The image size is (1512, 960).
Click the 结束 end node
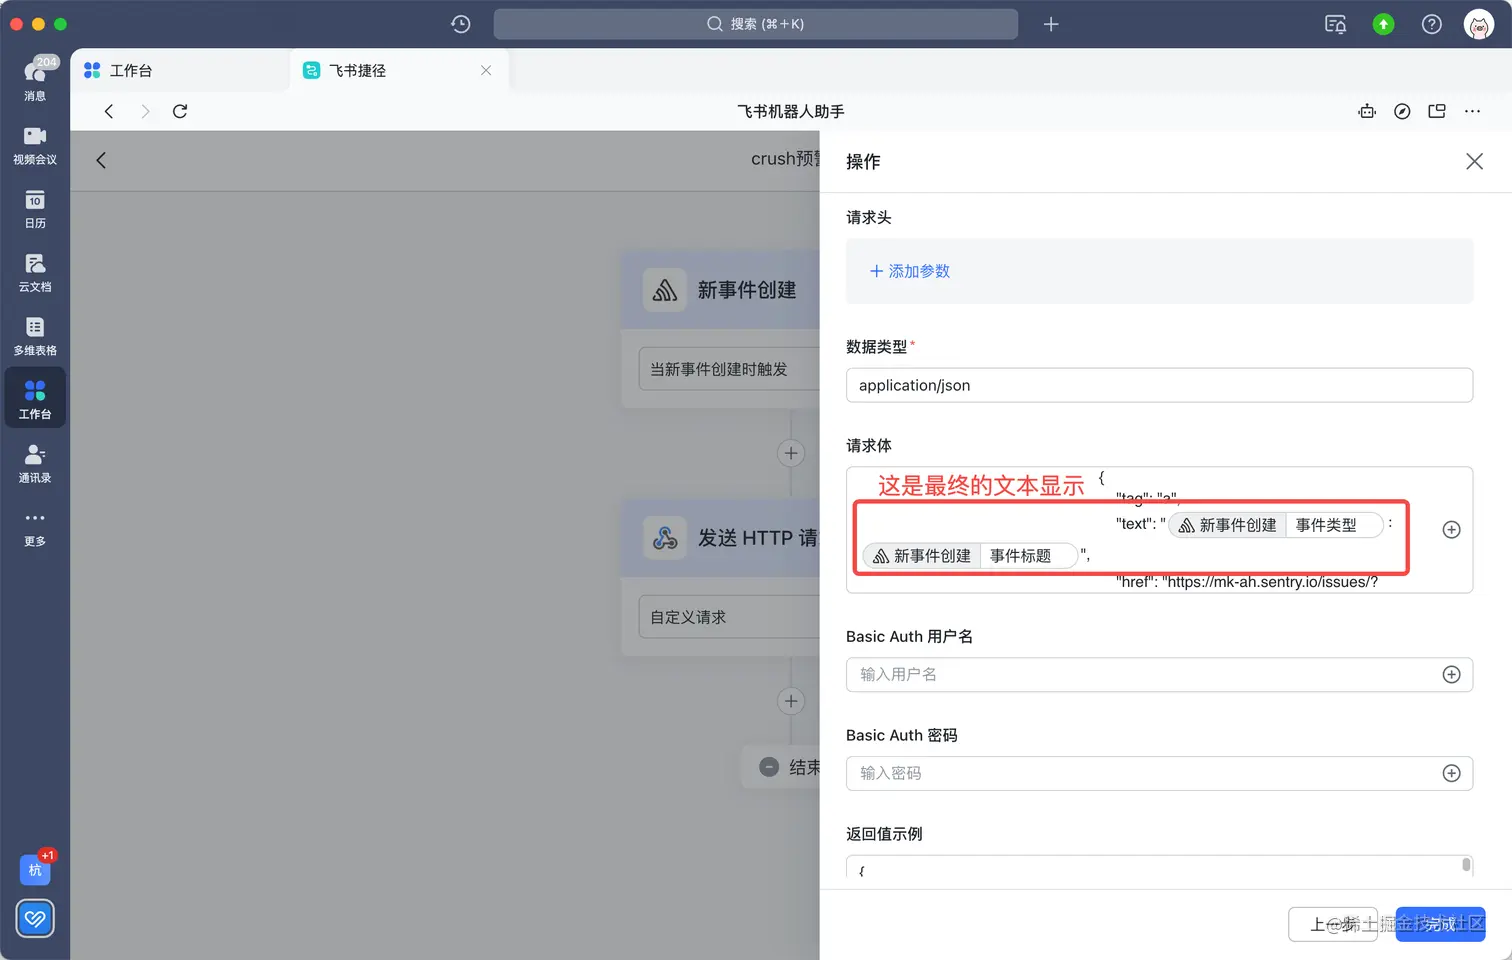click(781, 767)
